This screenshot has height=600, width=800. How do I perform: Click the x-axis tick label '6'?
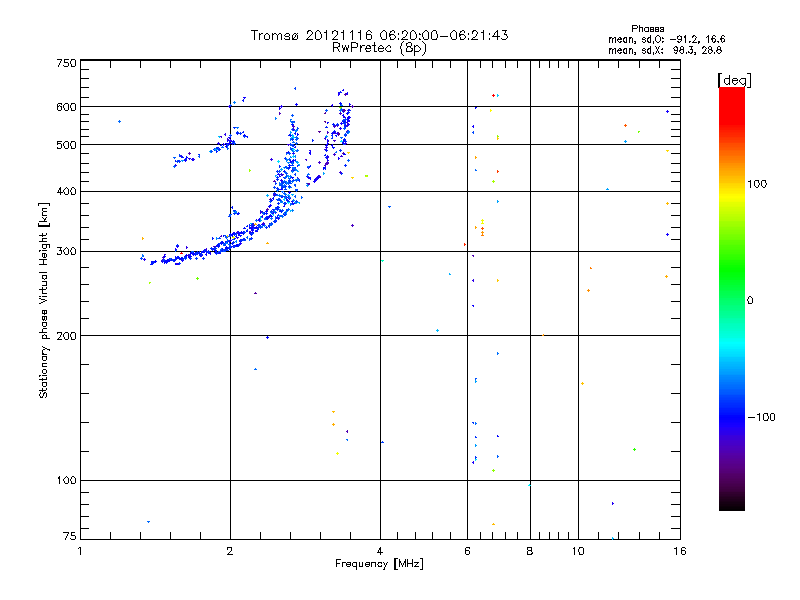click(467, 551)
